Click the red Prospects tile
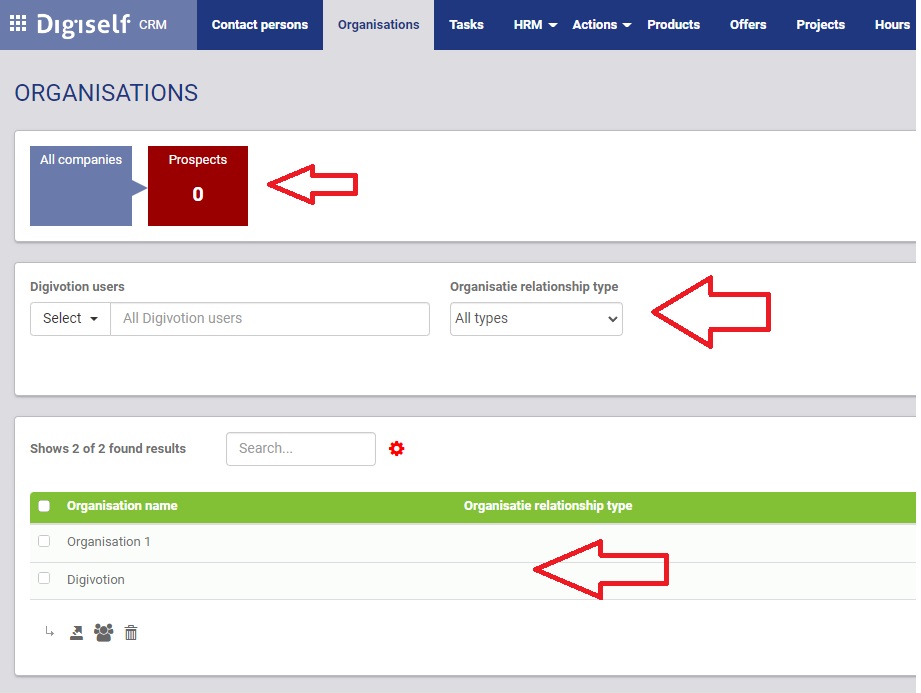The image size is (921, 693). click(x=198, y=186)
